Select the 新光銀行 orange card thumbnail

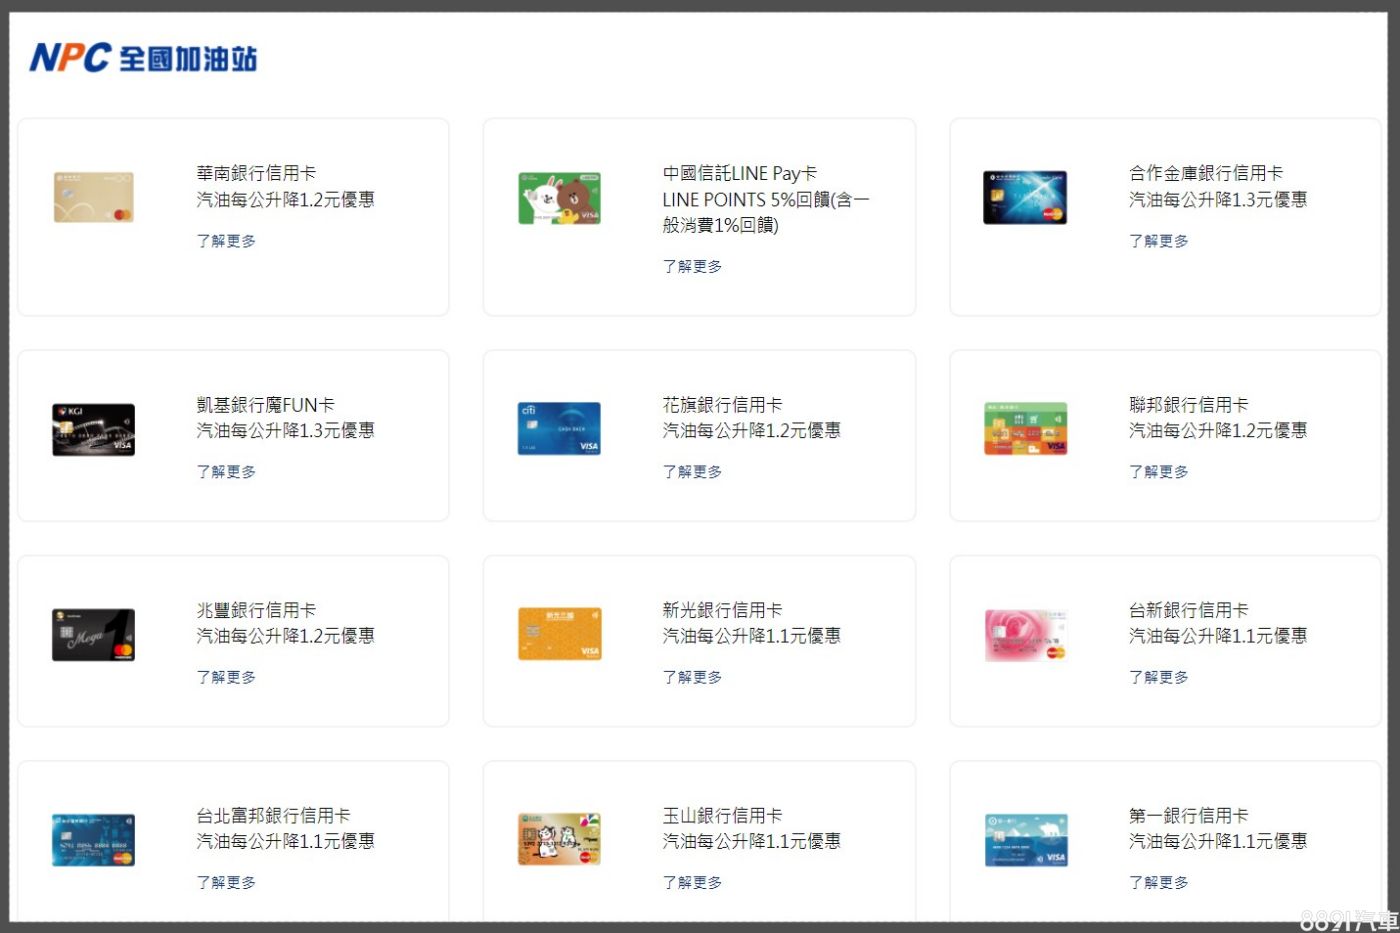(x=559, y=634)
